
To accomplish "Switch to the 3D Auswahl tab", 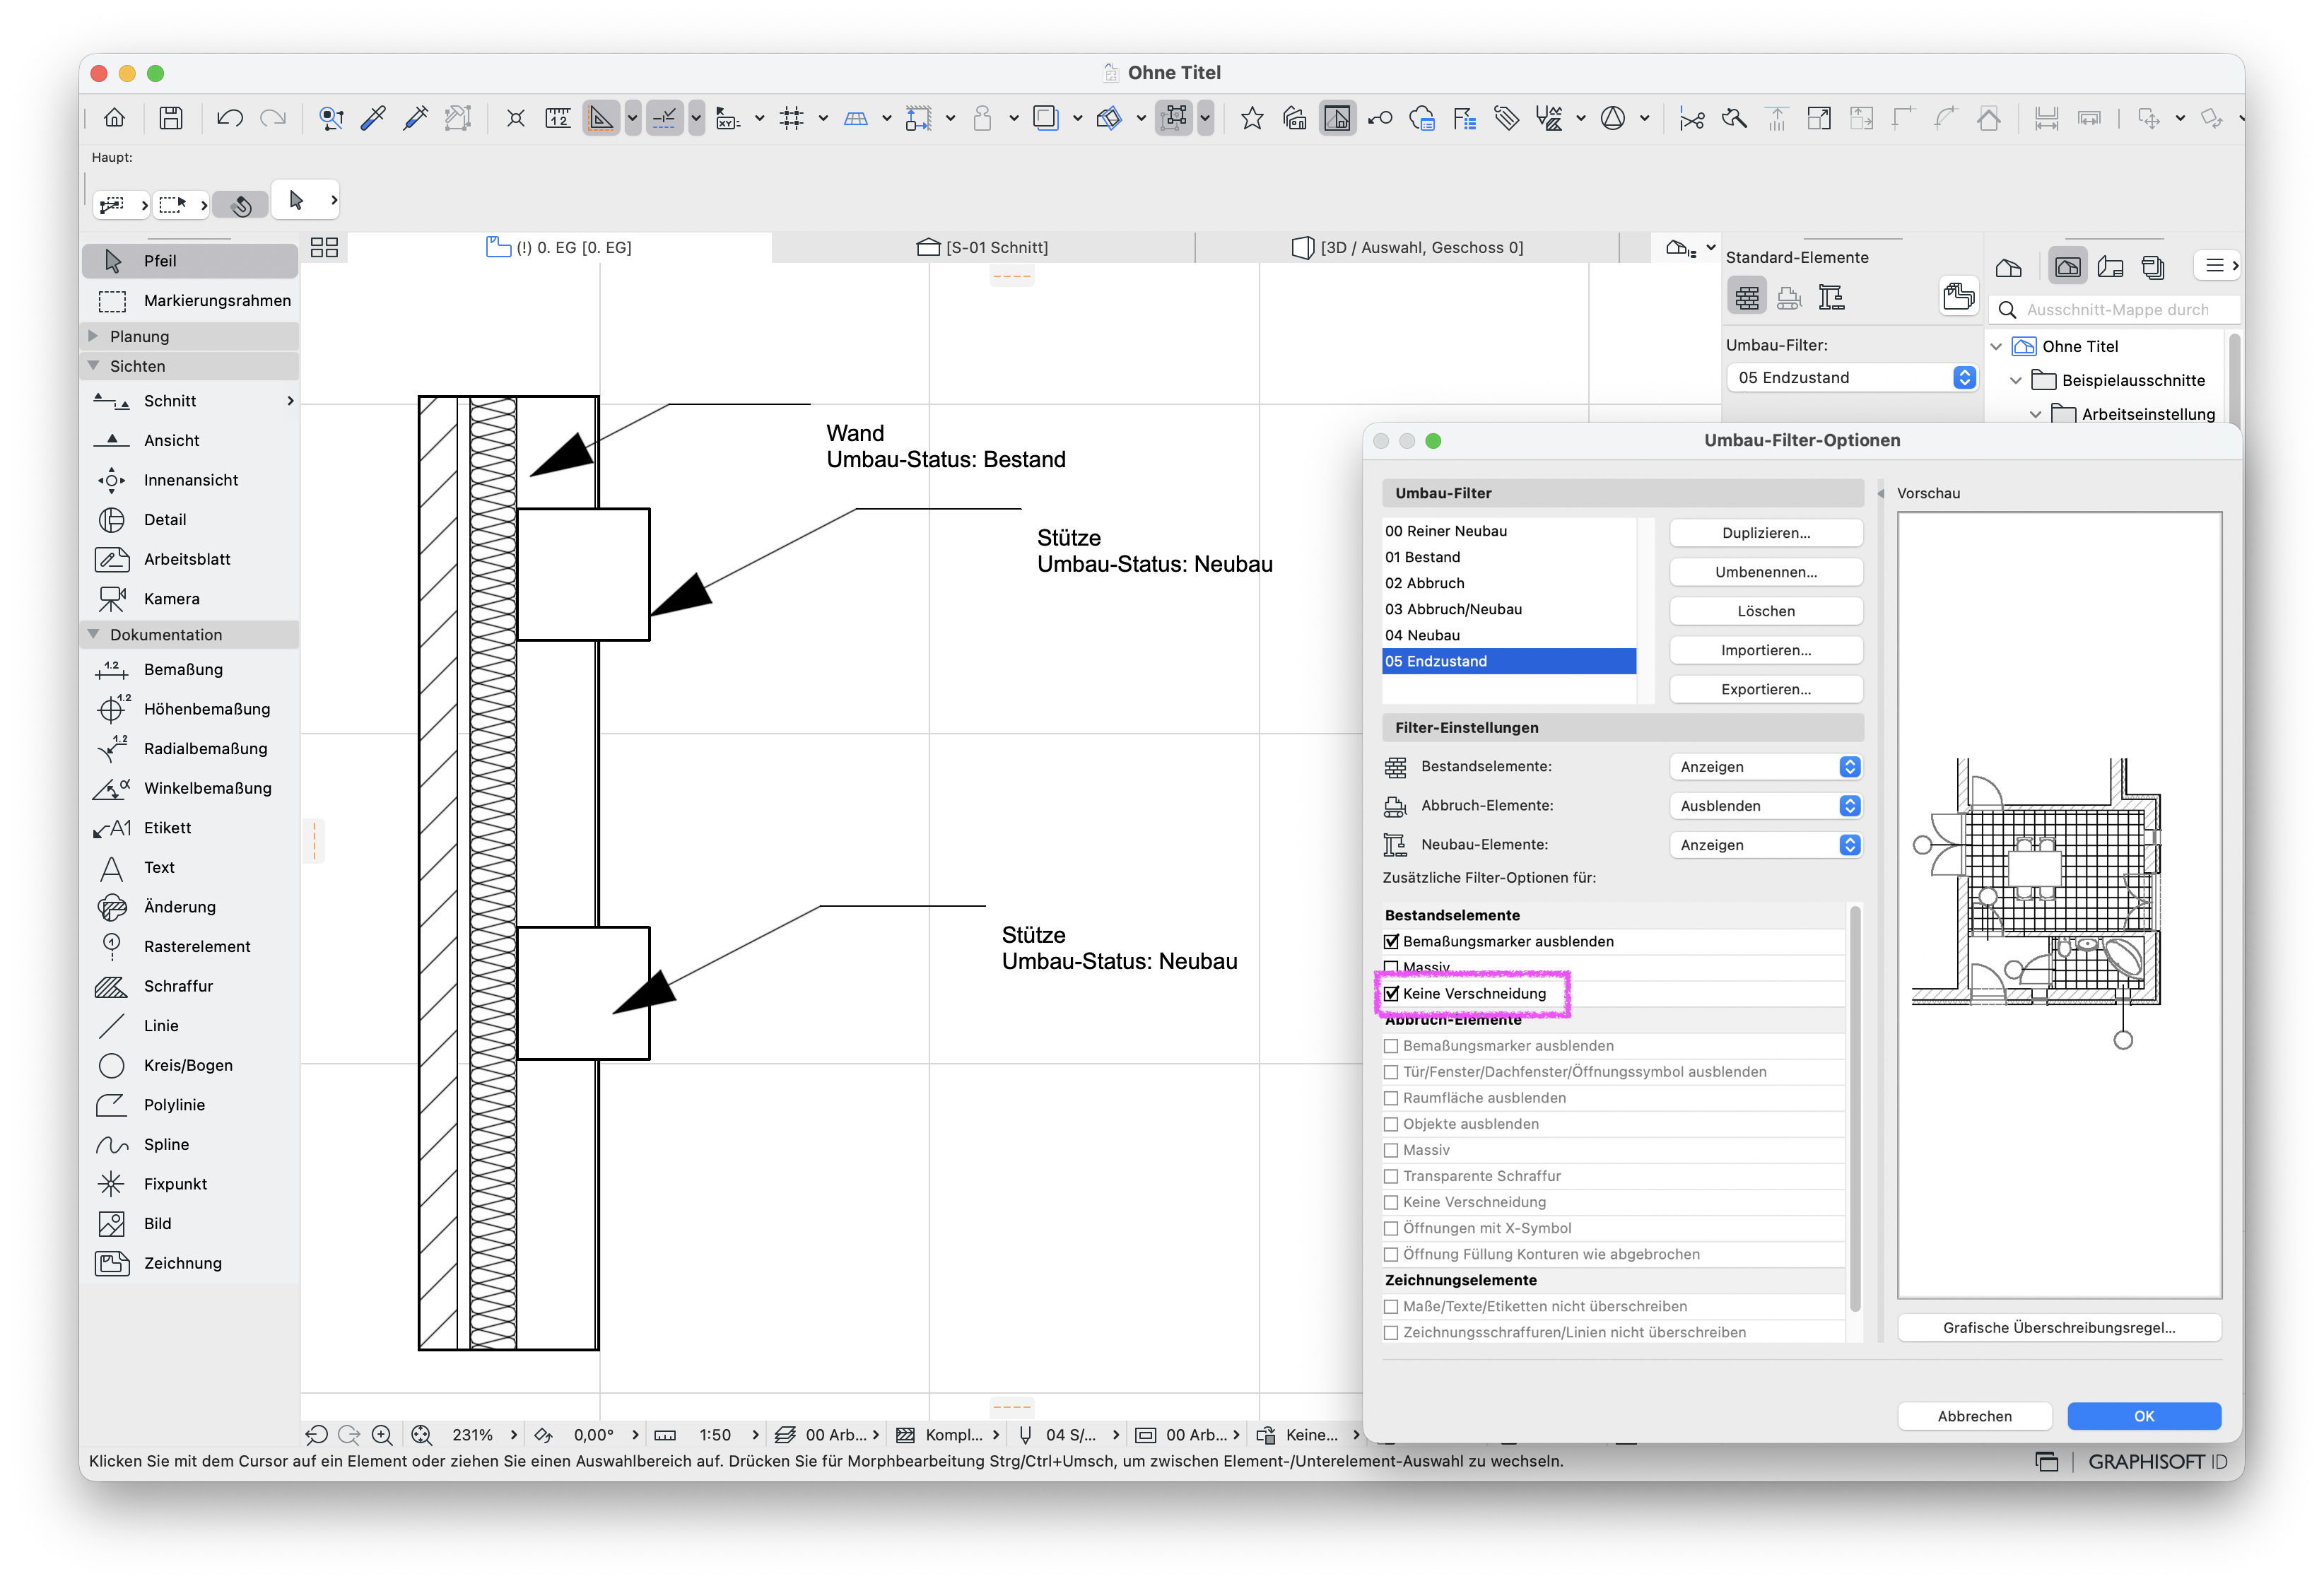I will 1407,248.
